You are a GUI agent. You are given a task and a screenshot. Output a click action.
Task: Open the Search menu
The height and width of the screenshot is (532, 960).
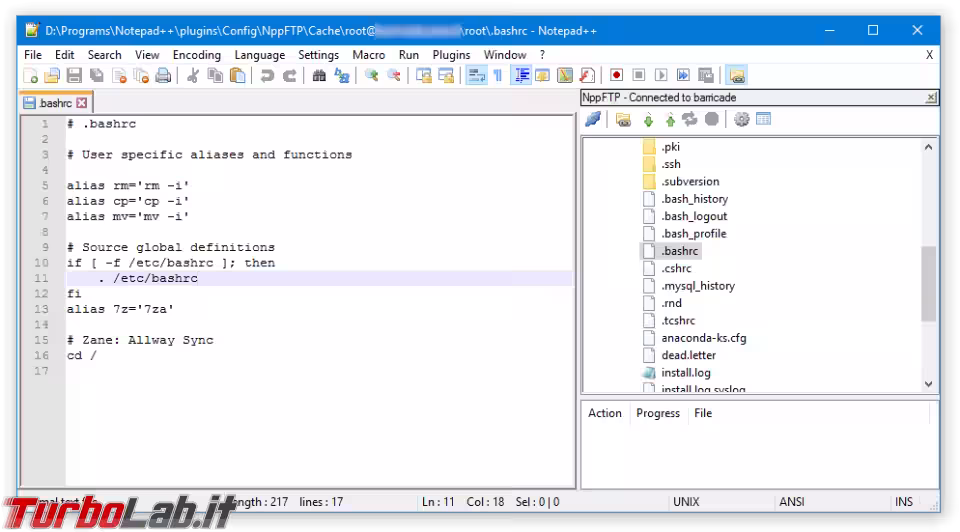(104, 54)
